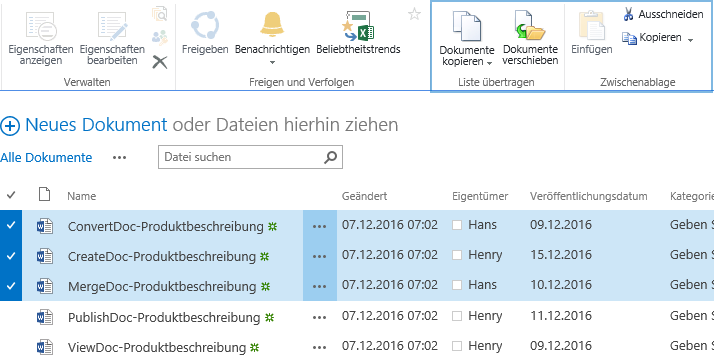
Task: Expand the Benachrichtigen dropdown arrow
Action: (x=272, y=62)
